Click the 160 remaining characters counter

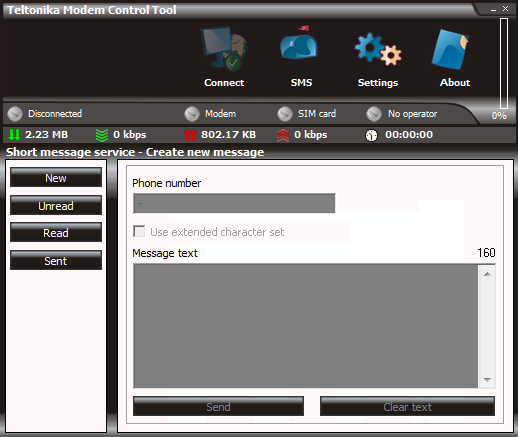[486, 253]
